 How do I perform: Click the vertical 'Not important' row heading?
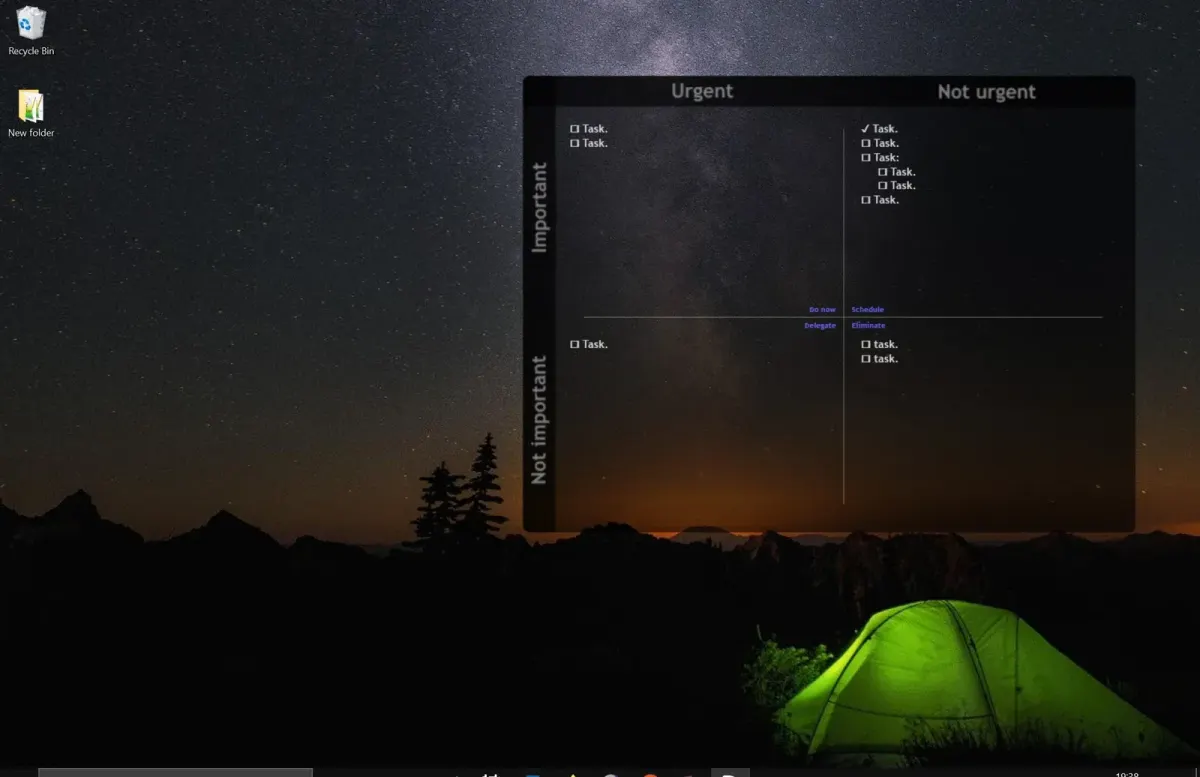tap(540, 420)
